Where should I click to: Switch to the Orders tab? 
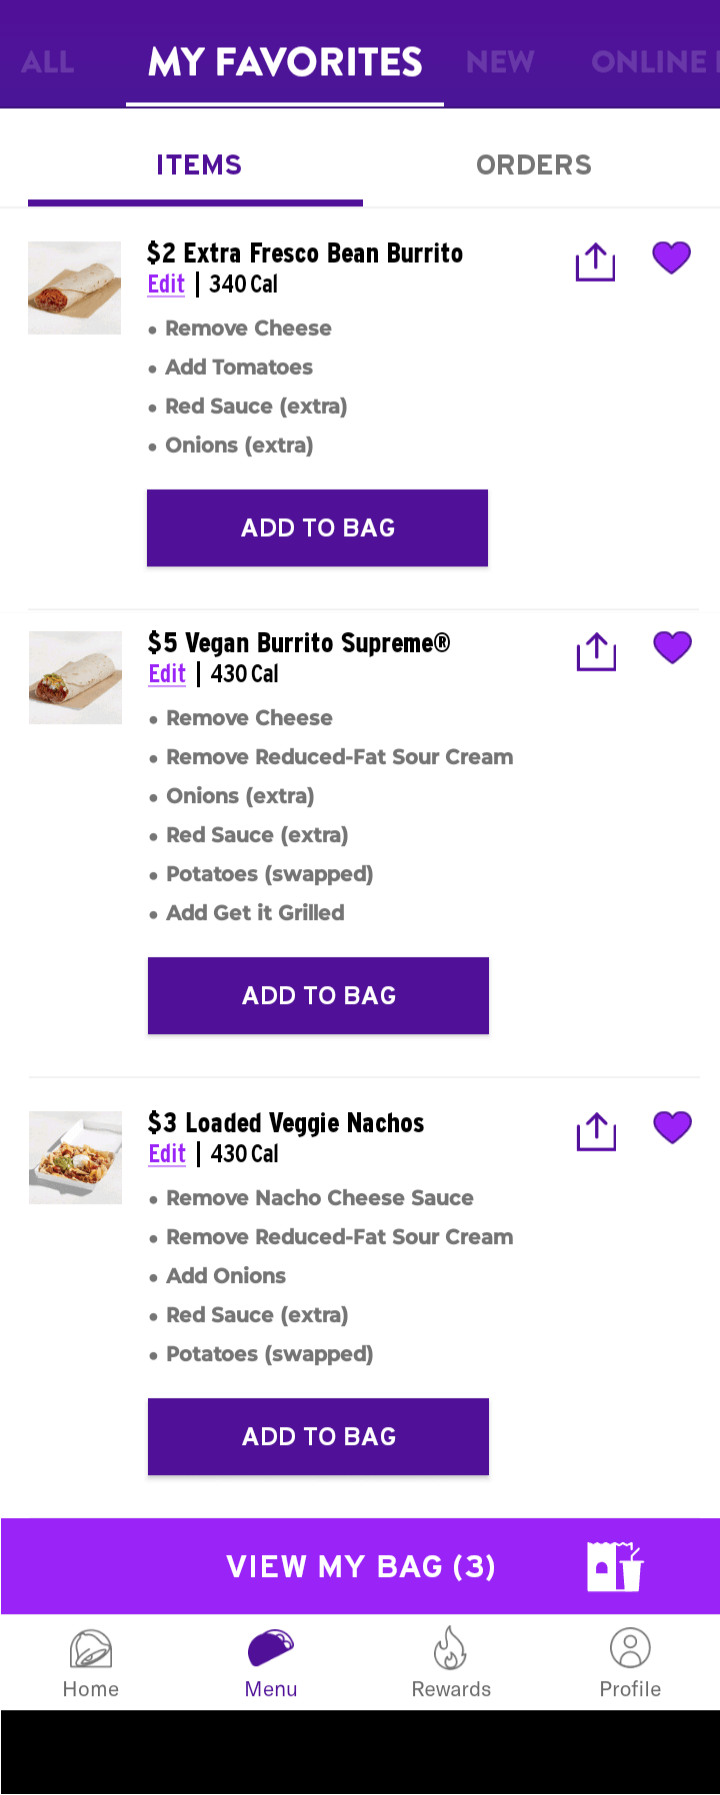coord(534,165)
